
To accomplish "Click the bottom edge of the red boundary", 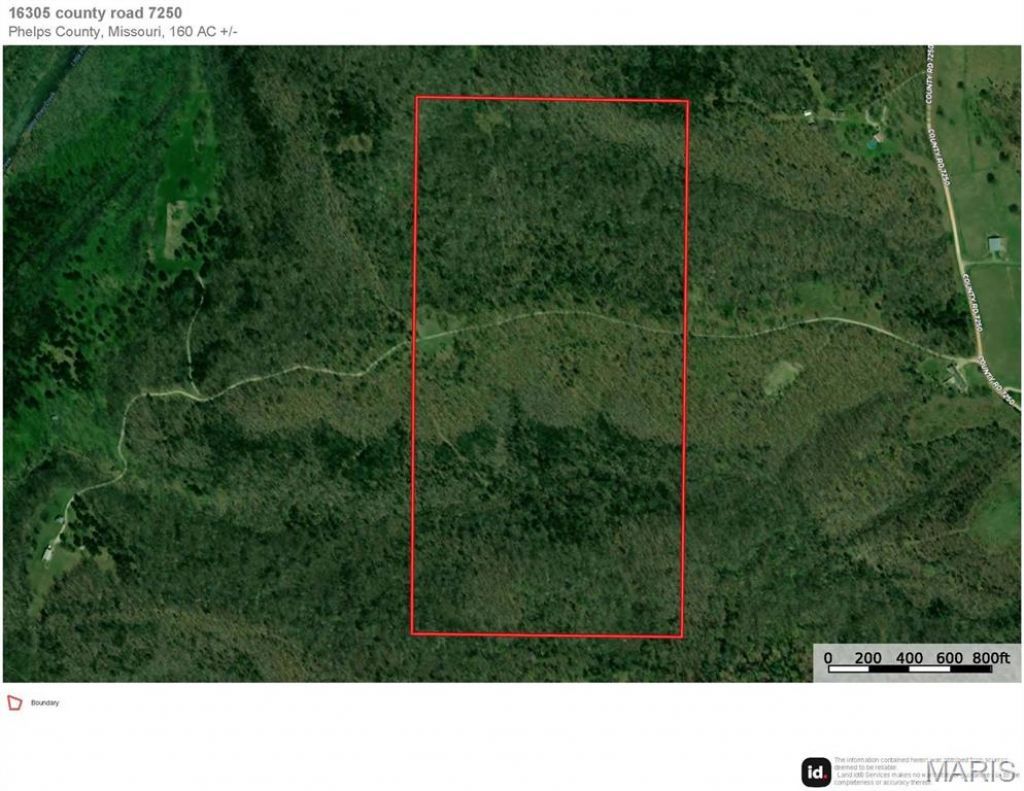I will coord(547,635).
